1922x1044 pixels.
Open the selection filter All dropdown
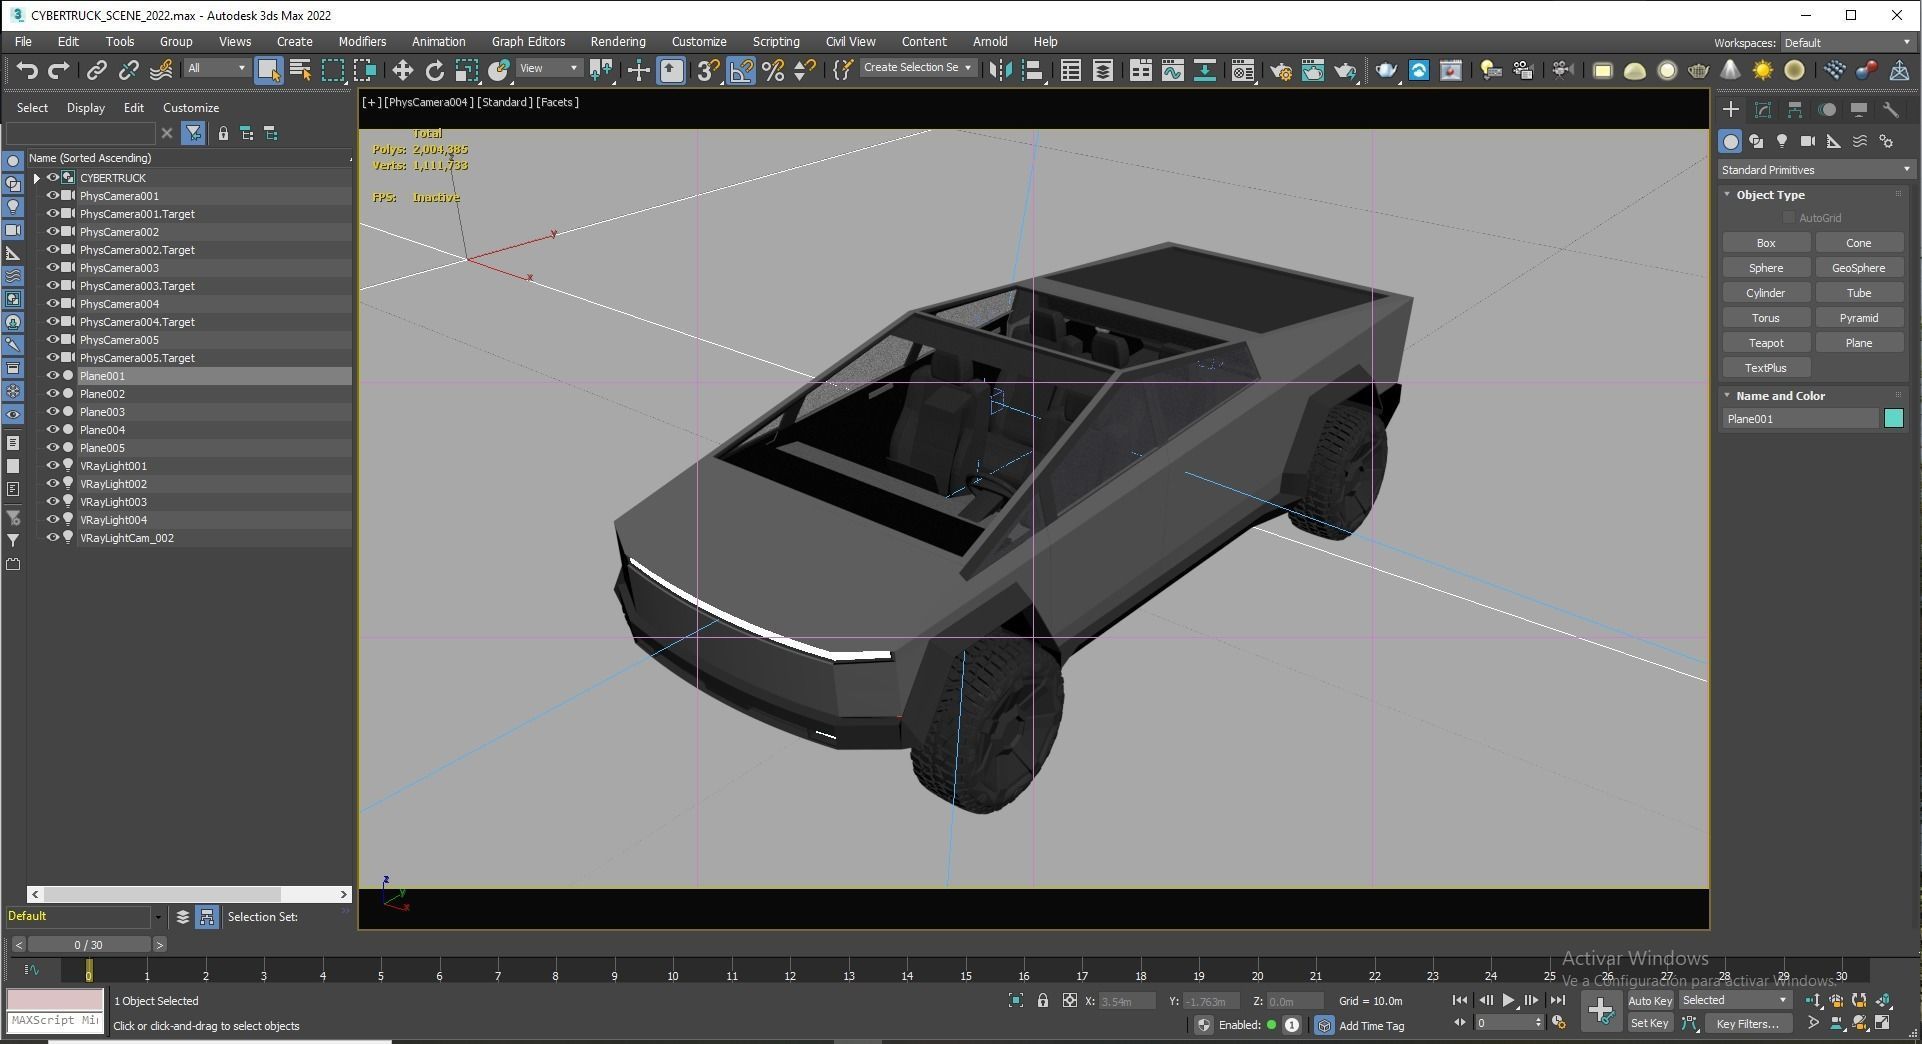(x=216, y=68)
